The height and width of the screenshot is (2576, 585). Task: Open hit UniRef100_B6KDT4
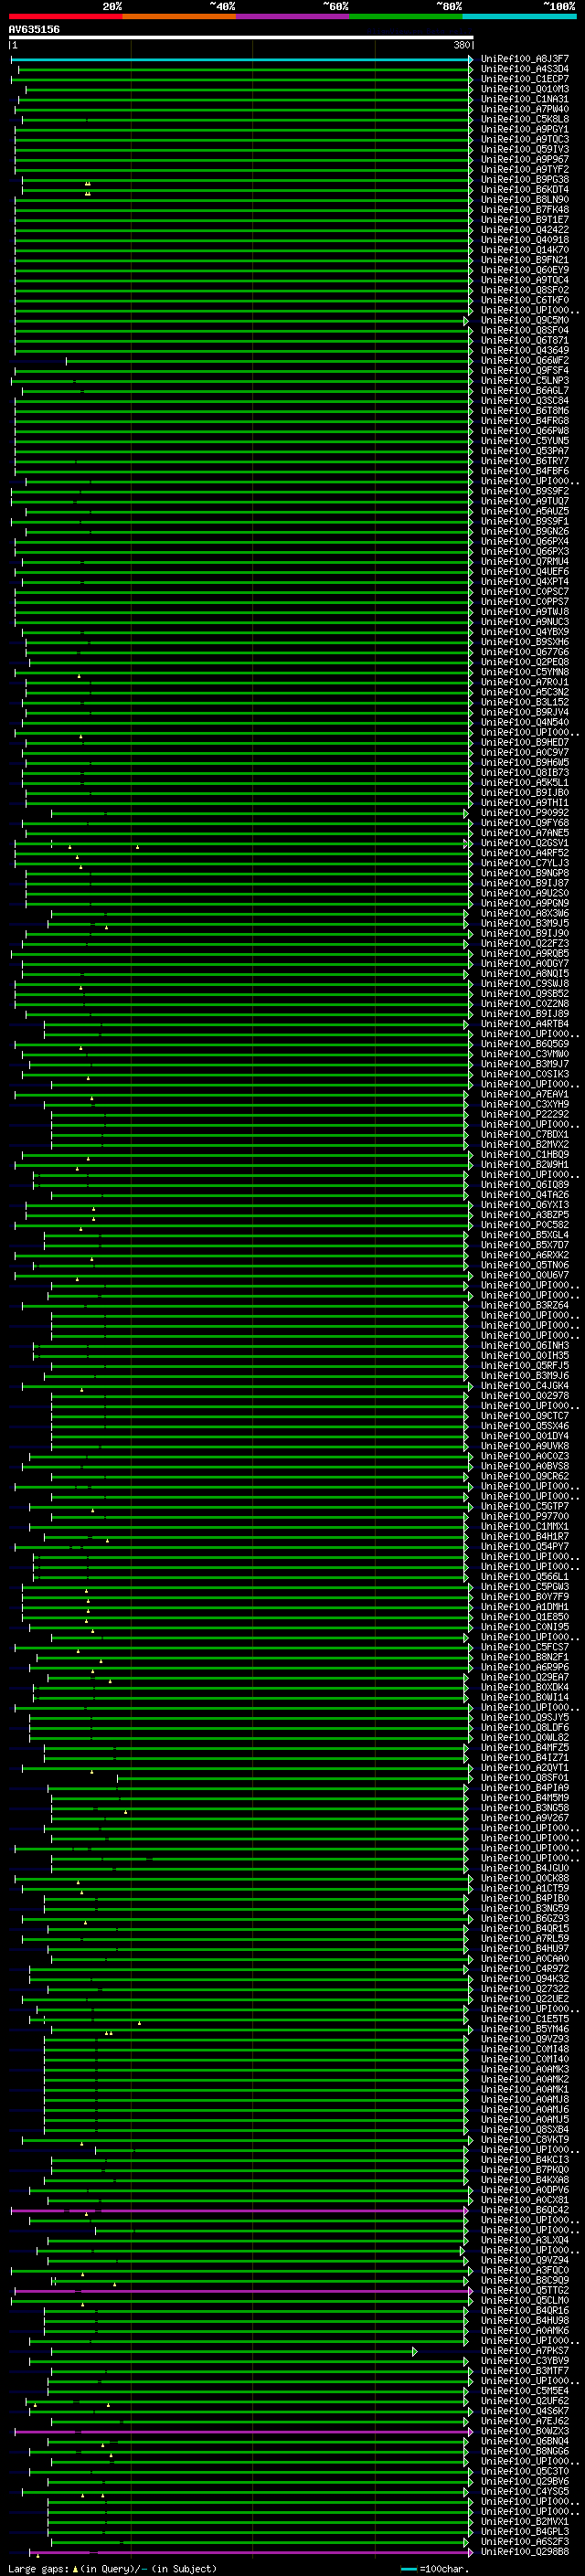(525, 189)
